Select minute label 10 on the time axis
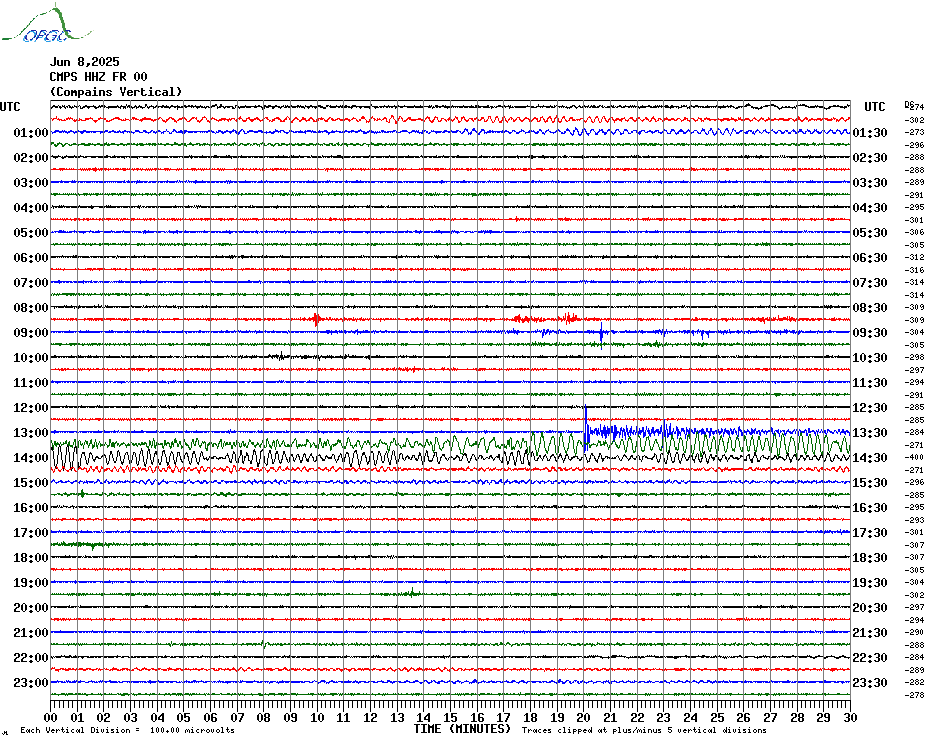This screenshot has width=930, height=744. 317,717
